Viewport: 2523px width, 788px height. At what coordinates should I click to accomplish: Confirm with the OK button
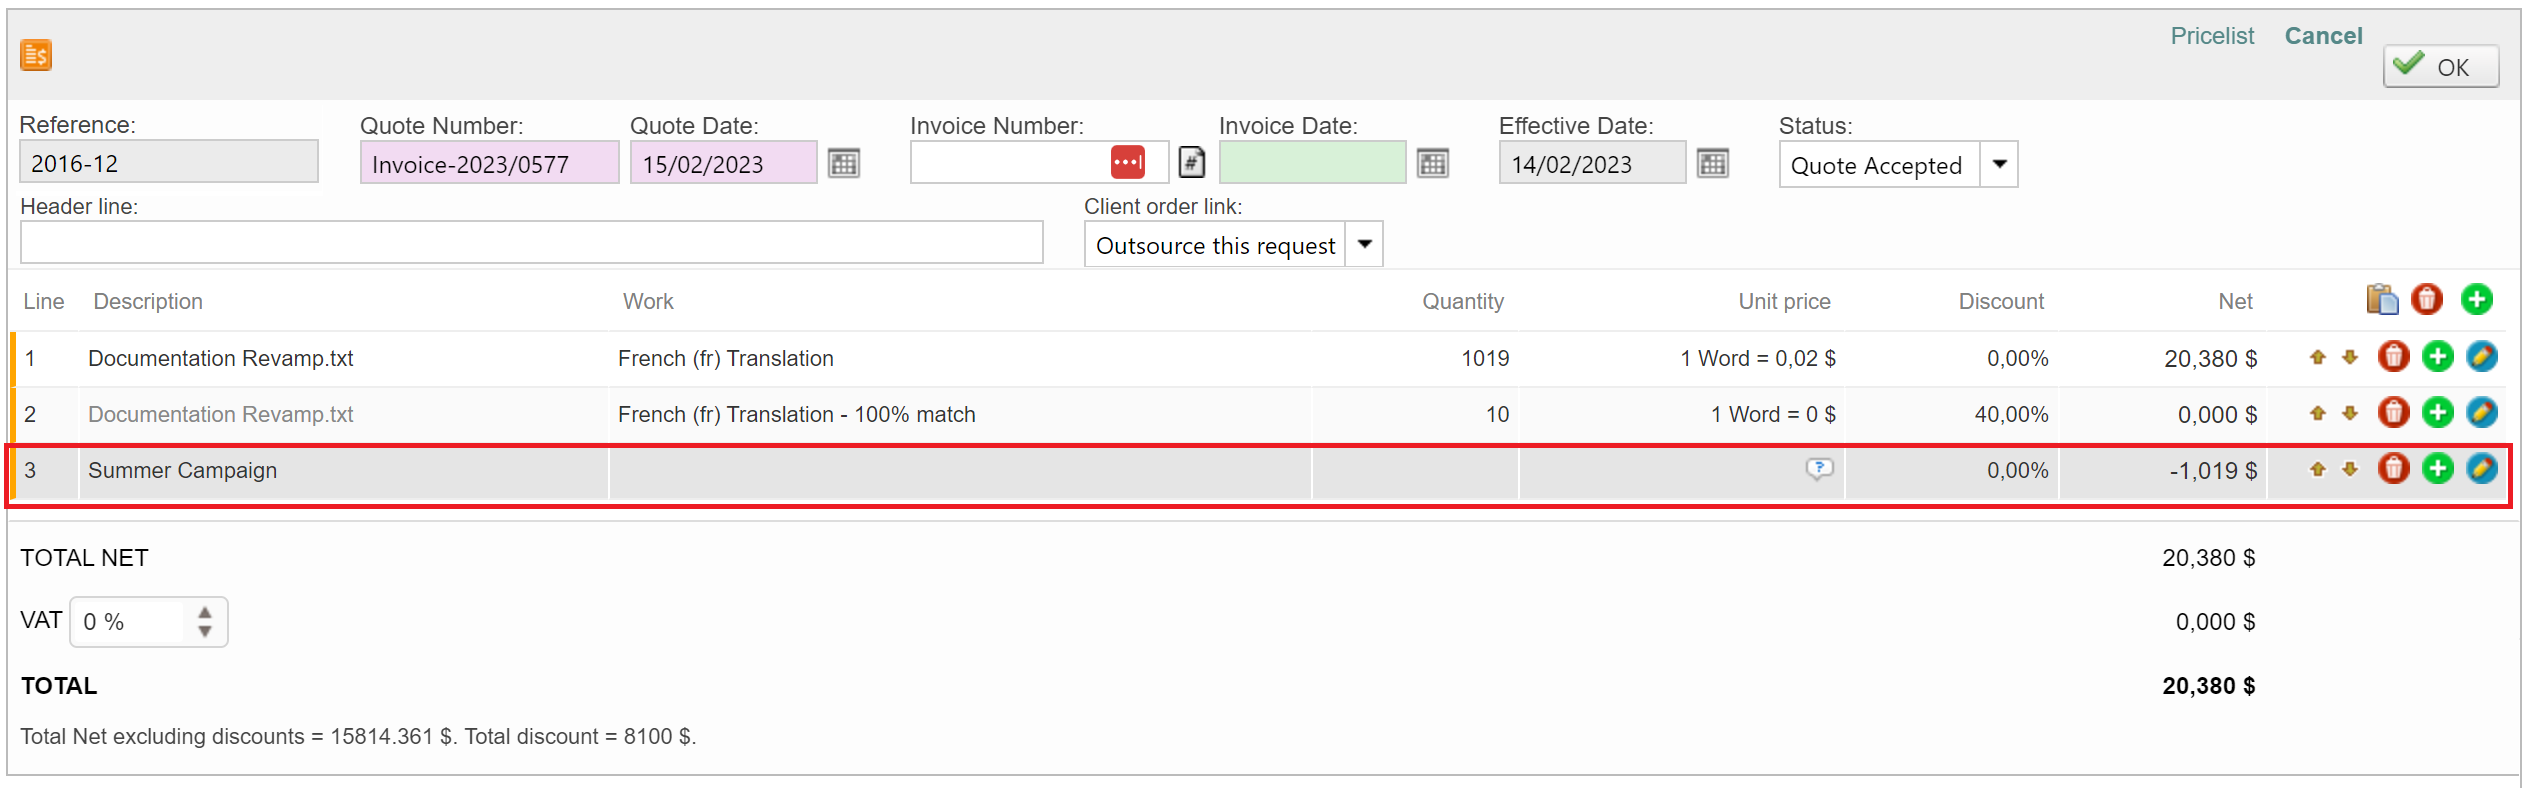coord(2440,67)
